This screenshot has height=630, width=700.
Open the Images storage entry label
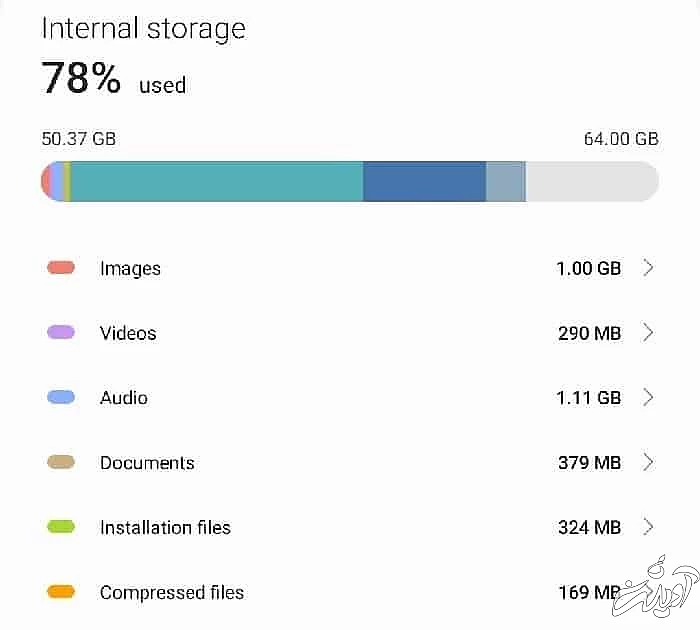click(130, 268)
